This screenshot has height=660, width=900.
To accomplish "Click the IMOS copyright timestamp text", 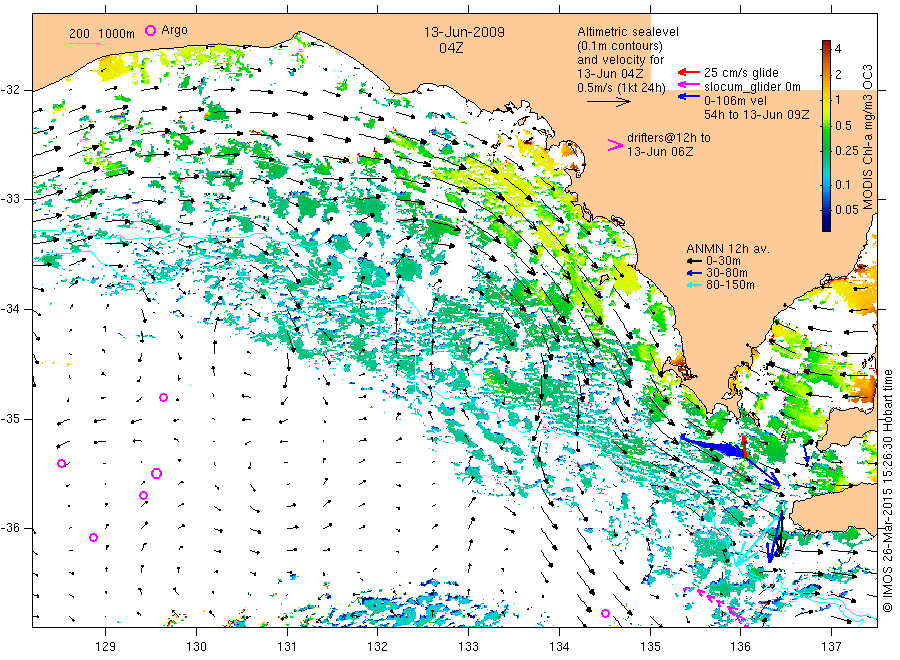I will 887,491.
